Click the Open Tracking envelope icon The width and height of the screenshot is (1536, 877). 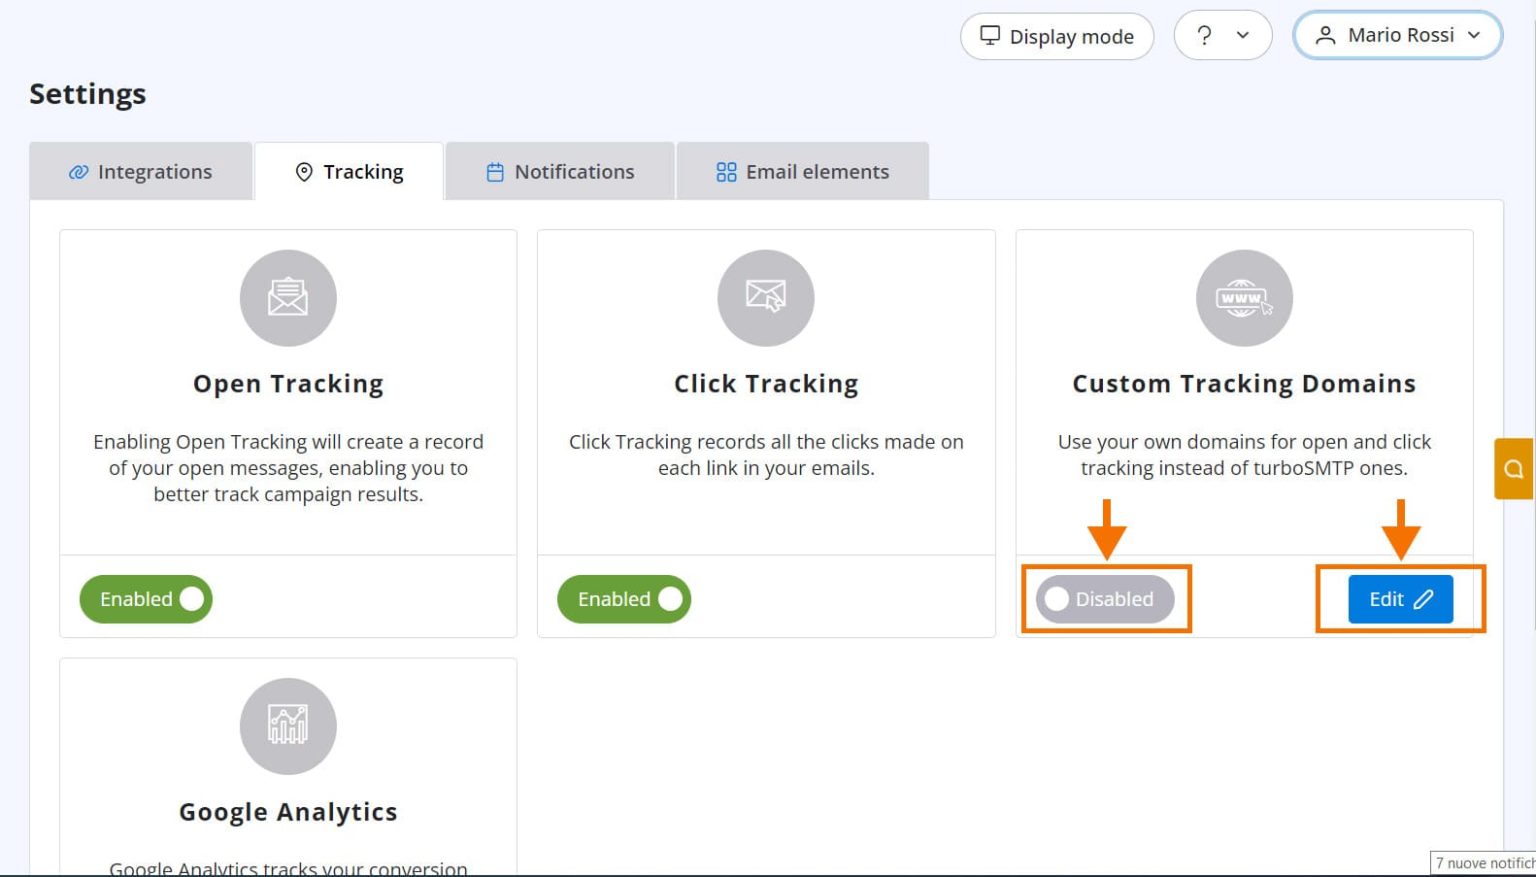tap(288, 298)
